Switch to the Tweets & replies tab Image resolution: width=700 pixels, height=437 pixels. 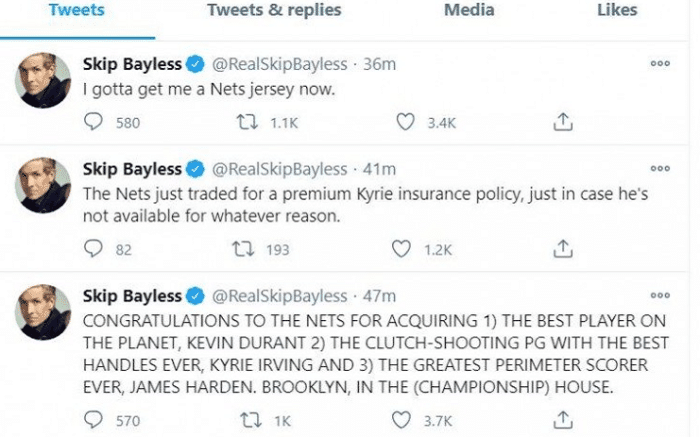274,11
